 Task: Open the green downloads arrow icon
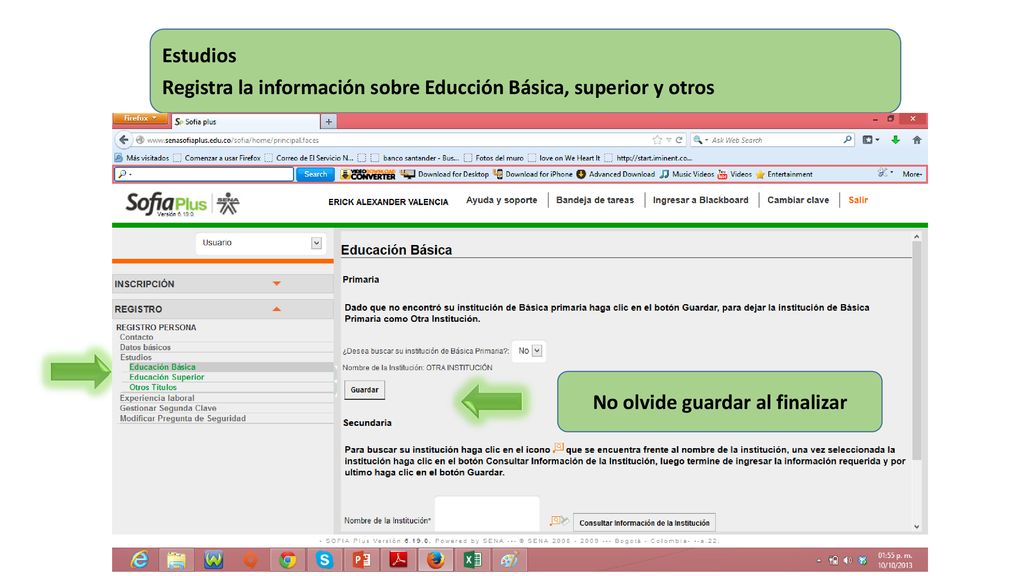(895, 140)
